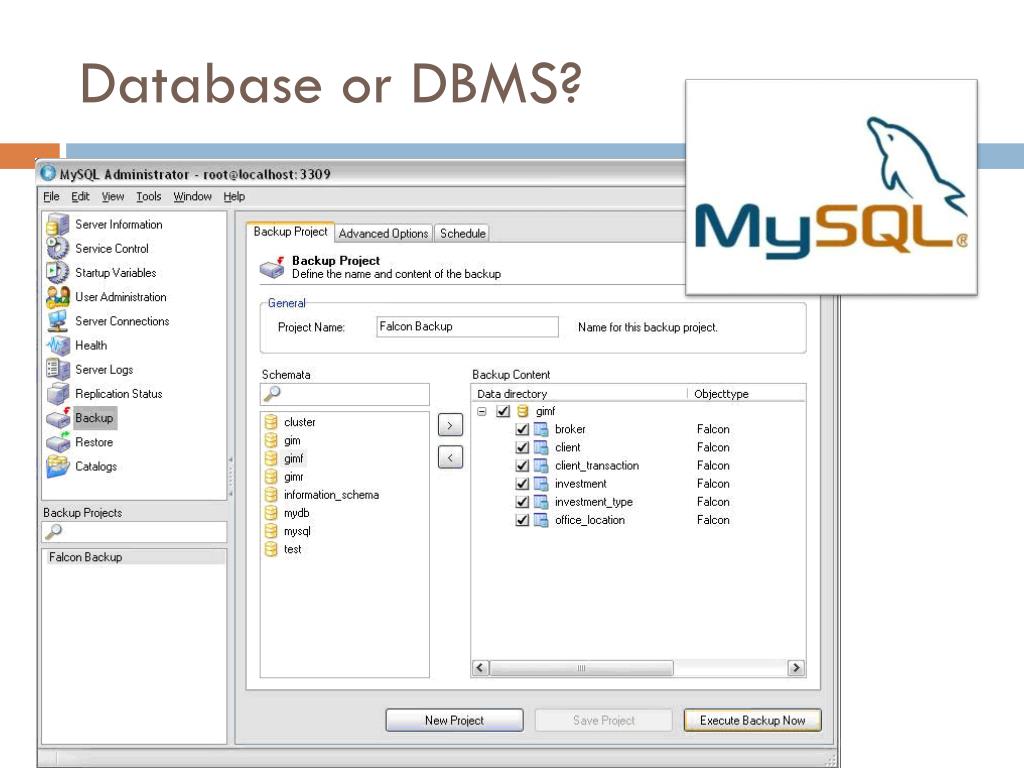Click the Backup Projects search field

click(134, 532)
